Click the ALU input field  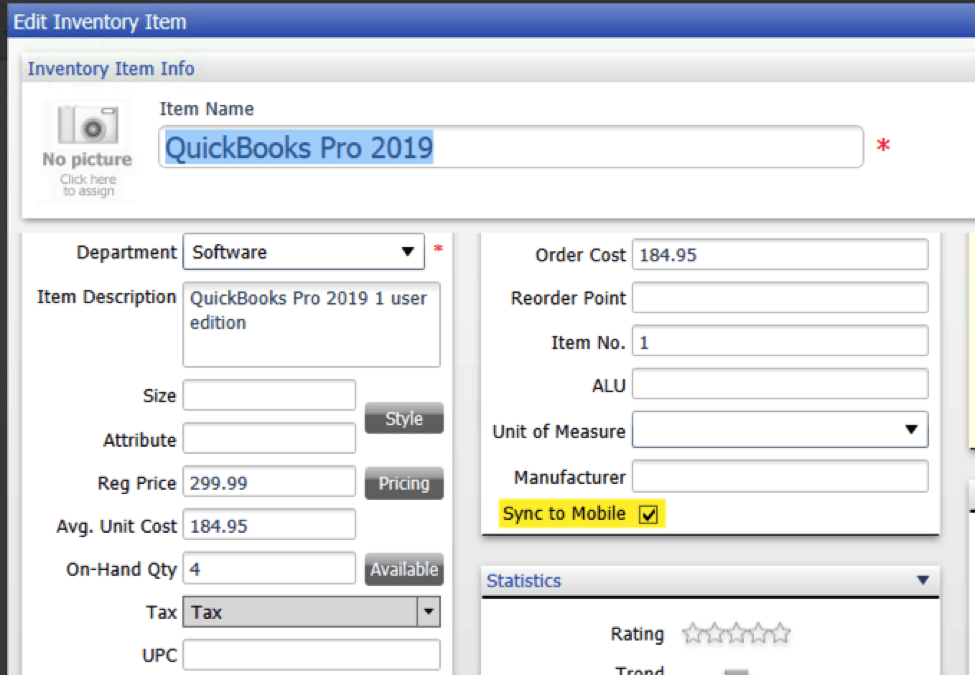pos(780,384)
